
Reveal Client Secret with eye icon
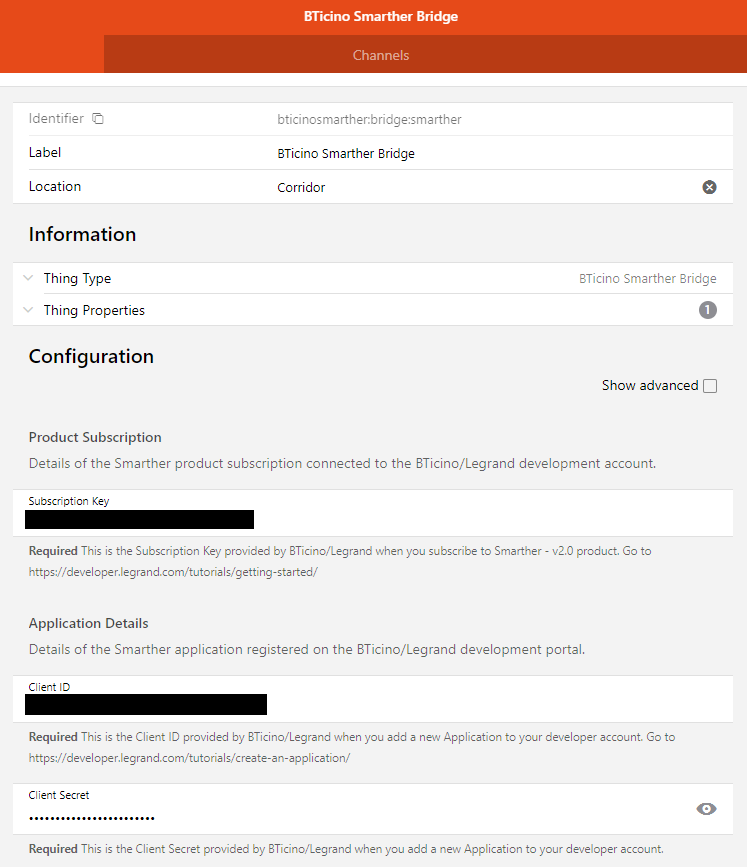coord(706,809)
